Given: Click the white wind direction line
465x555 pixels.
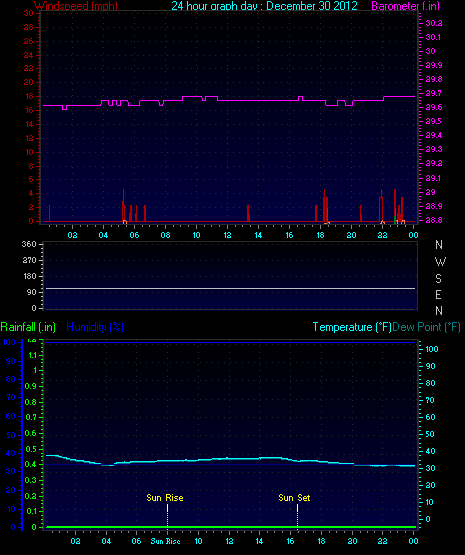Looking at the screenshot, I should [x=230, y=288].
